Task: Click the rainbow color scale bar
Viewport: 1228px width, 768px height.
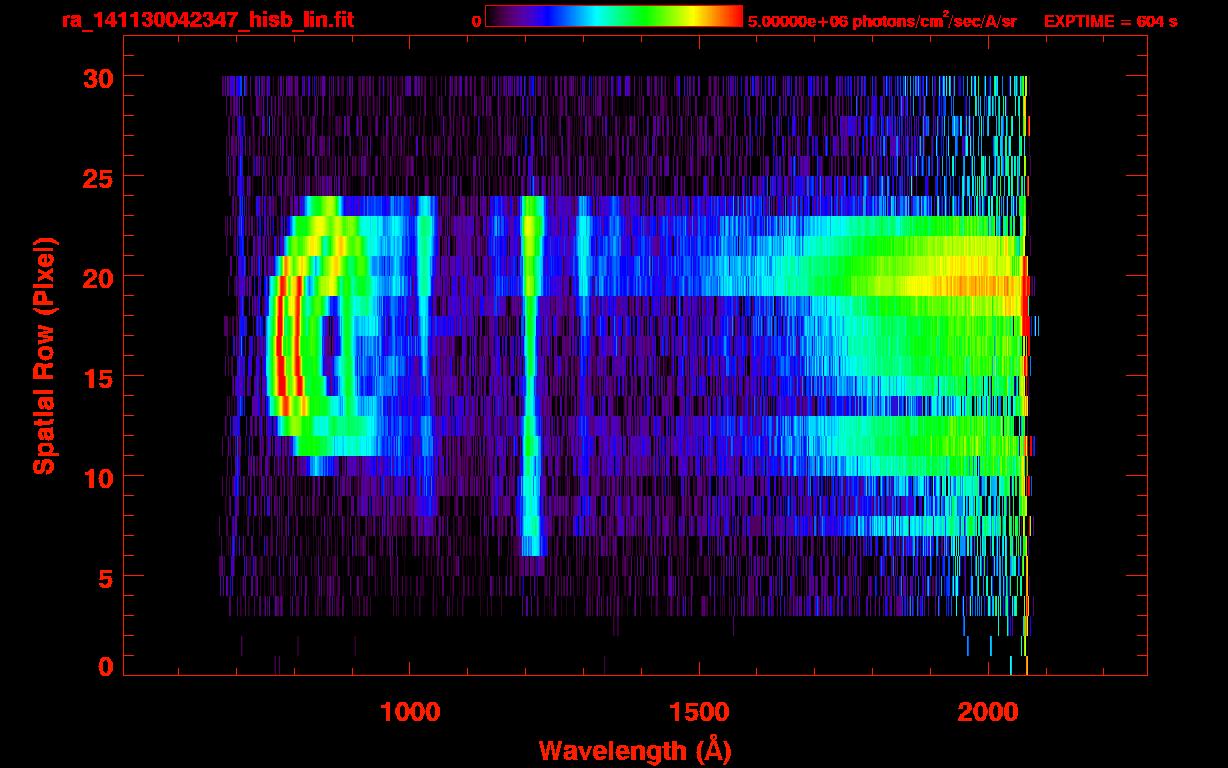Action: (614, 16)
